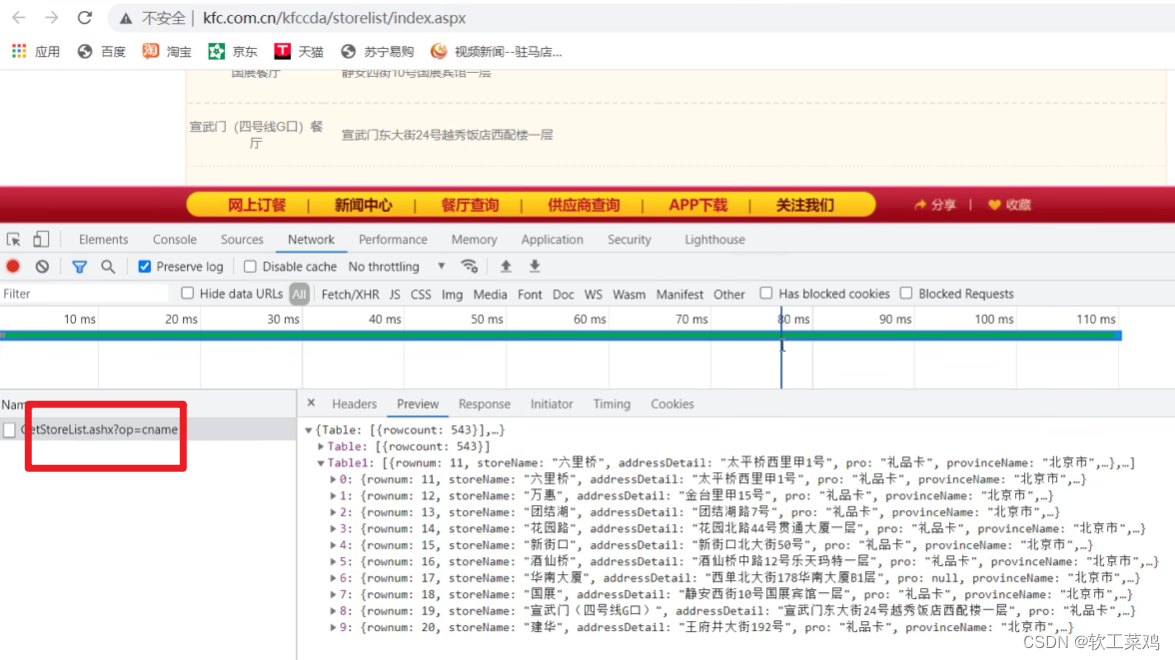Click the 关注我们 link
1175x660 pixels.
tap(805, 205)
